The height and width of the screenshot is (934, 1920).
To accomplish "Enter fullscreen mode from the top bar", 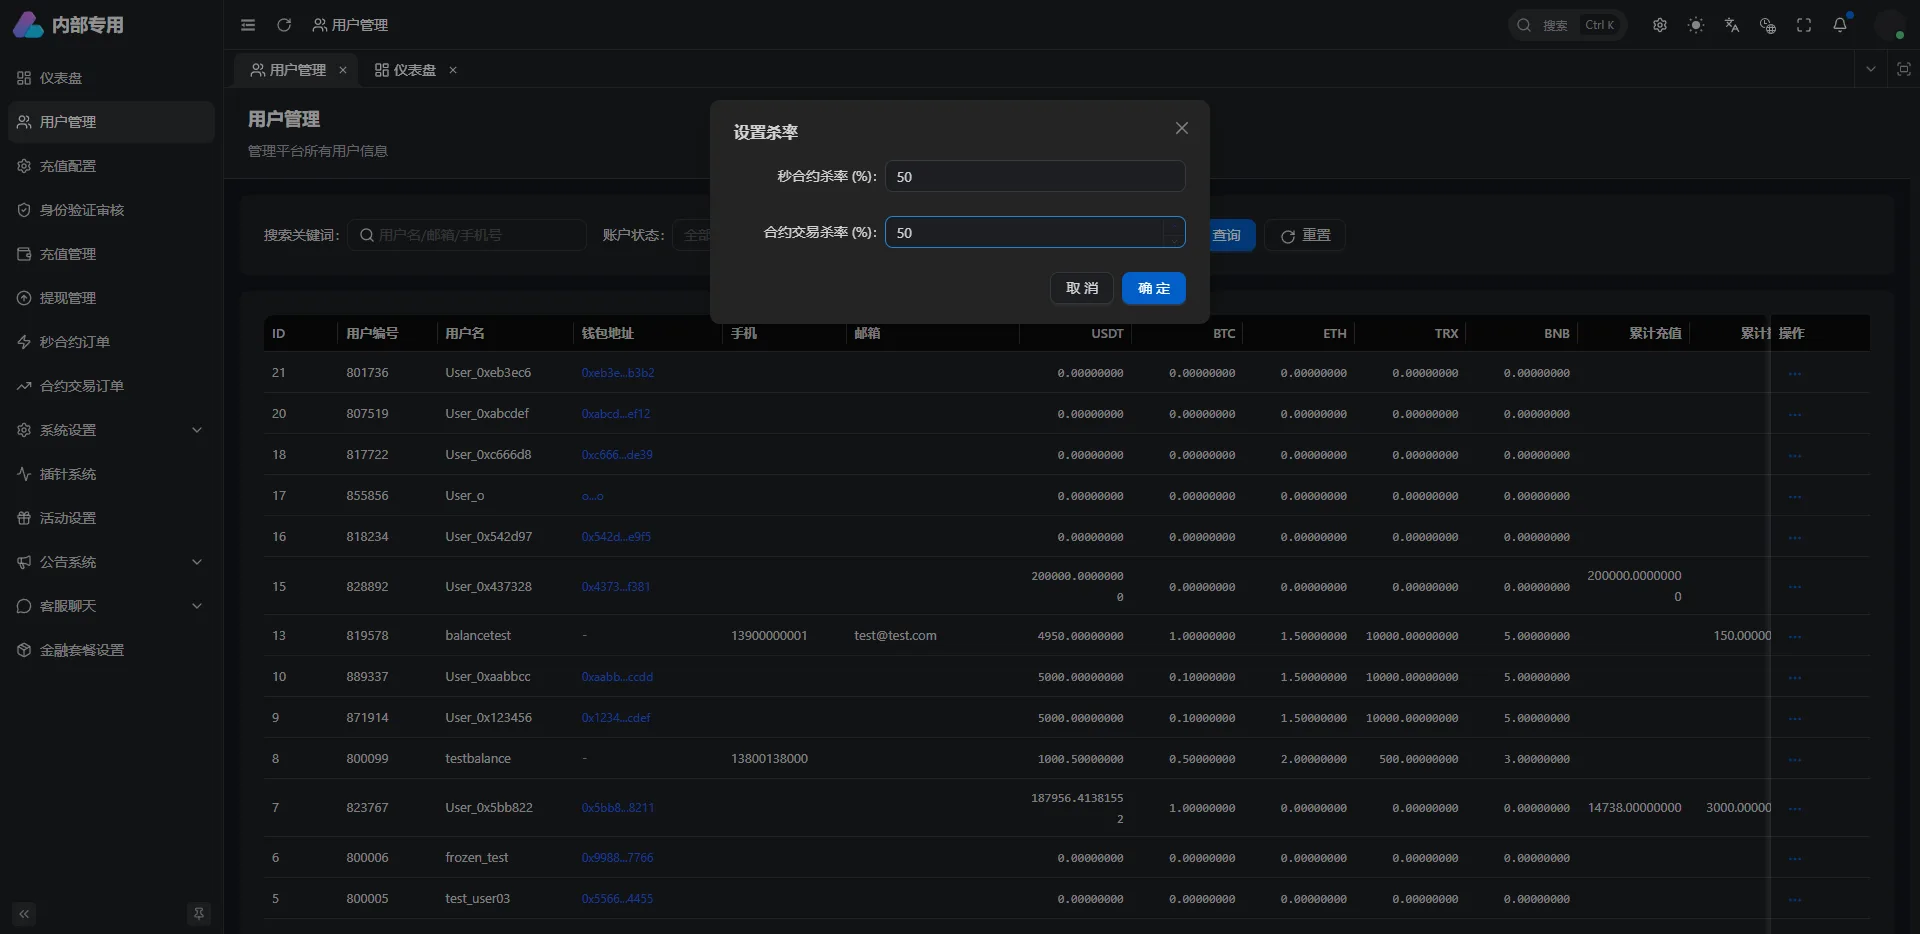I will click(x=1803, y=25).
